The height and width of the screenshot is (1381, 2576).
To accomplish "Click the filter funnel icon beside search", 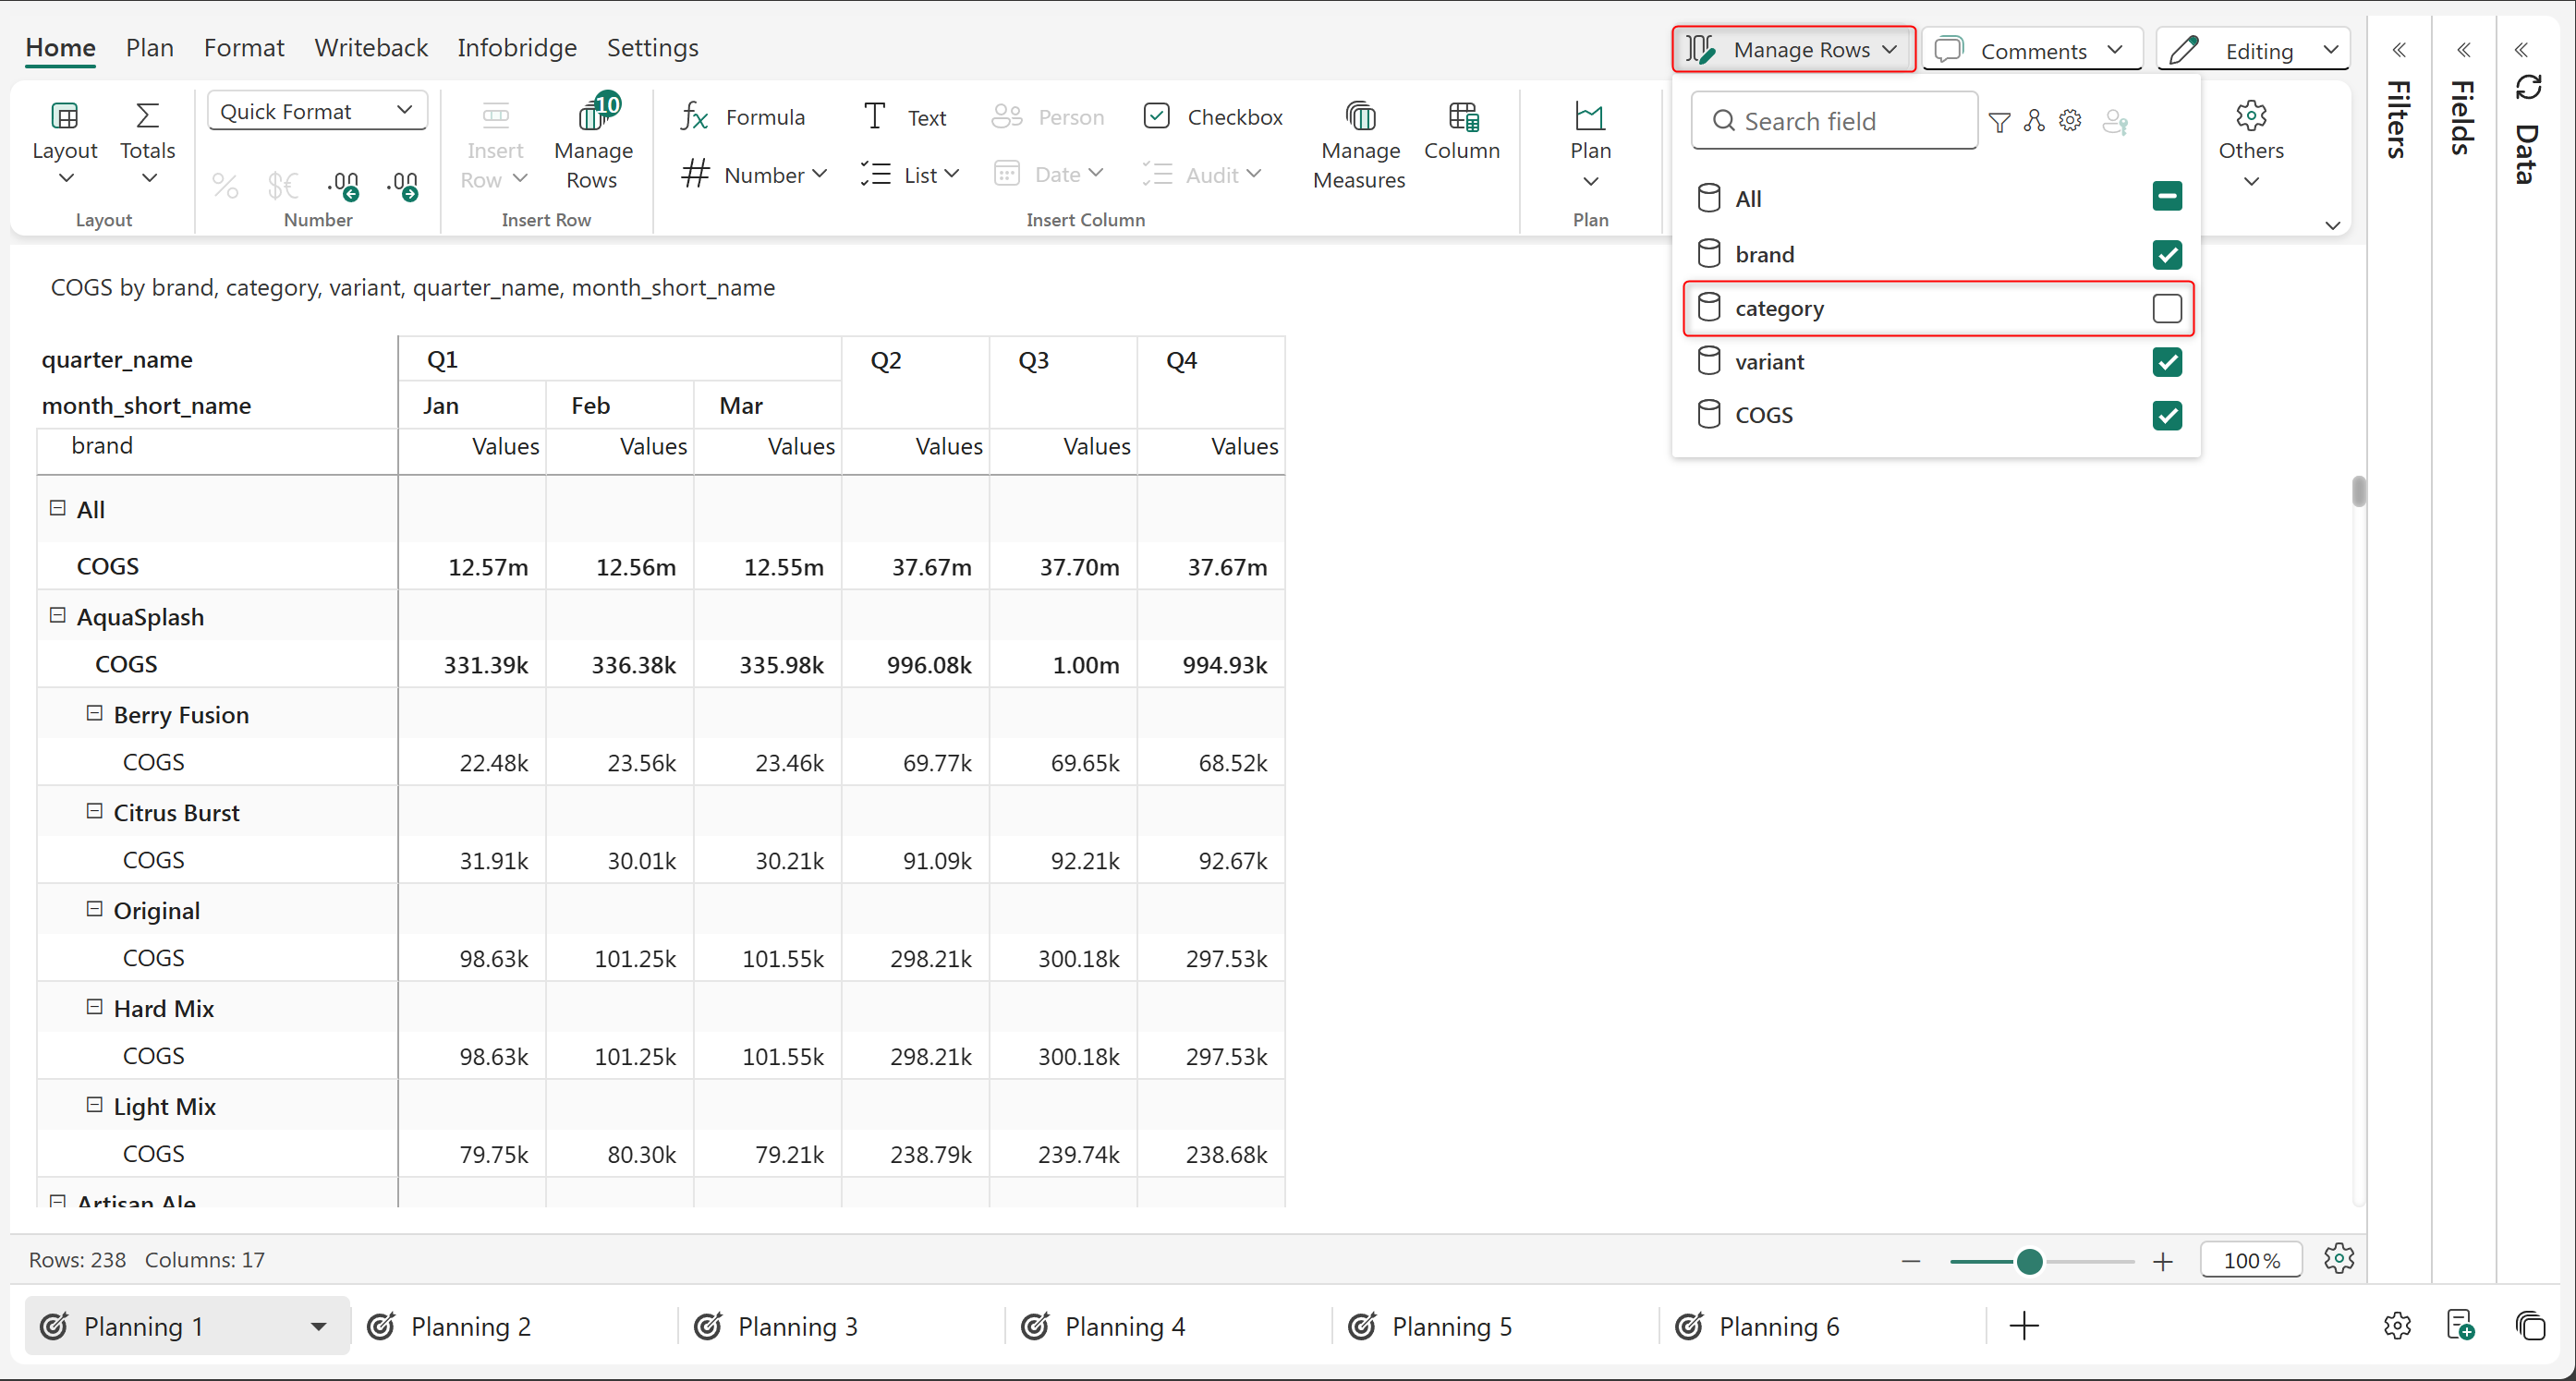I will (1999, 121).
